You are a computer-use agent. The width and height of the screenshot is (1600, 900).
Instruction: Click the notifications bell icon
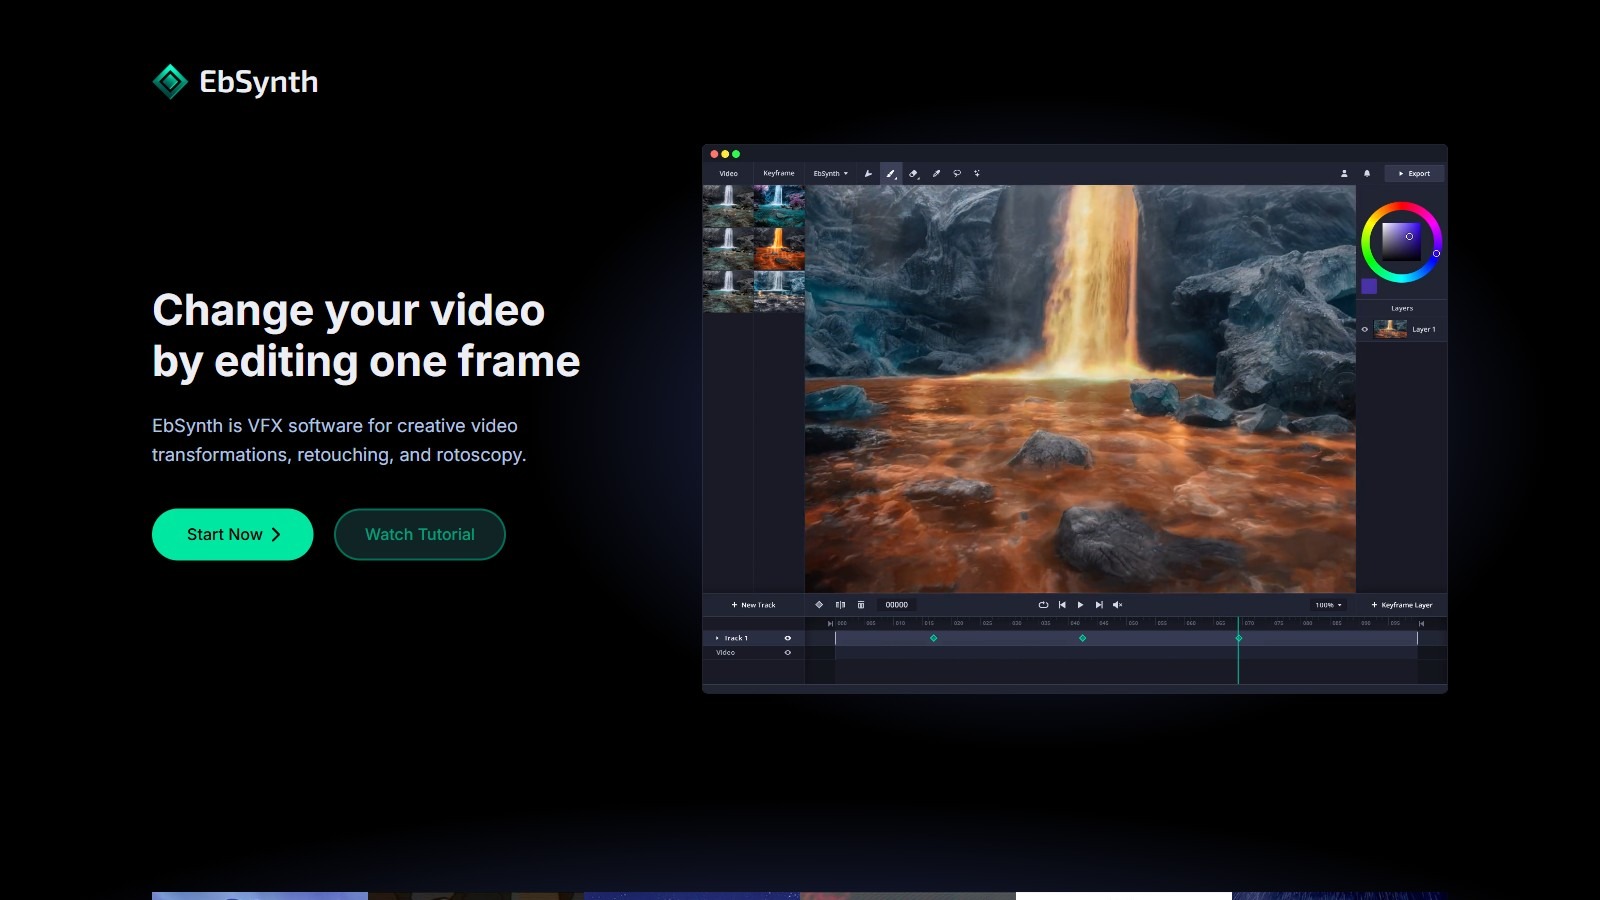(x=1367, y=174)
